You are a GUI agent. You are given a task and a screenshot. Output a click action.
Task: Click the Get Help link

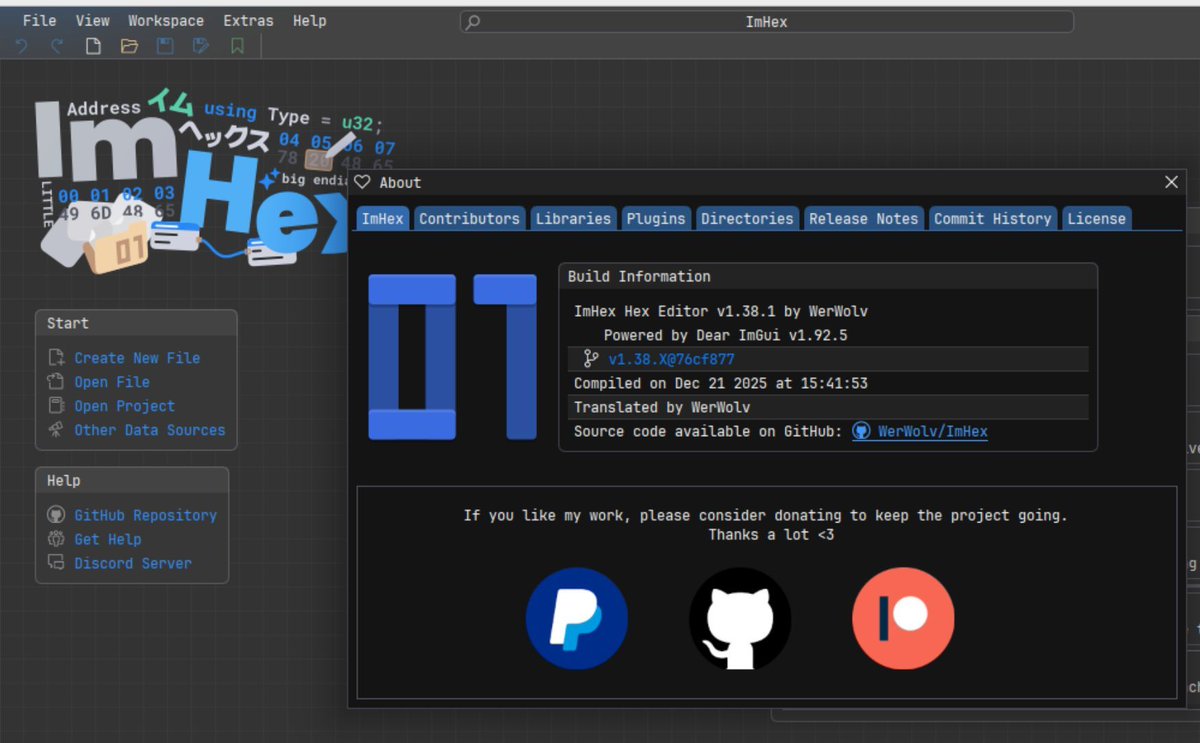click(108, 539)
